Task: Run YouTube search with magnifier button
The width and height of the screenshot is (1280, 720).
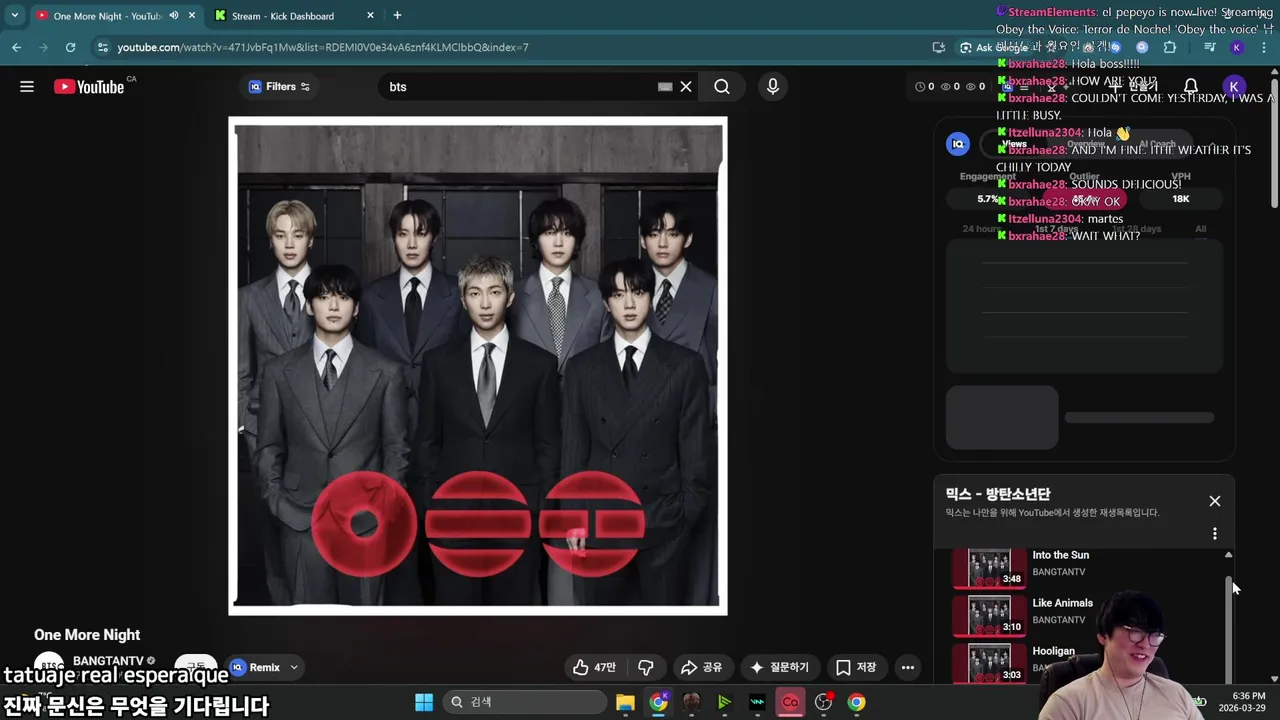Action: [722, 87]
